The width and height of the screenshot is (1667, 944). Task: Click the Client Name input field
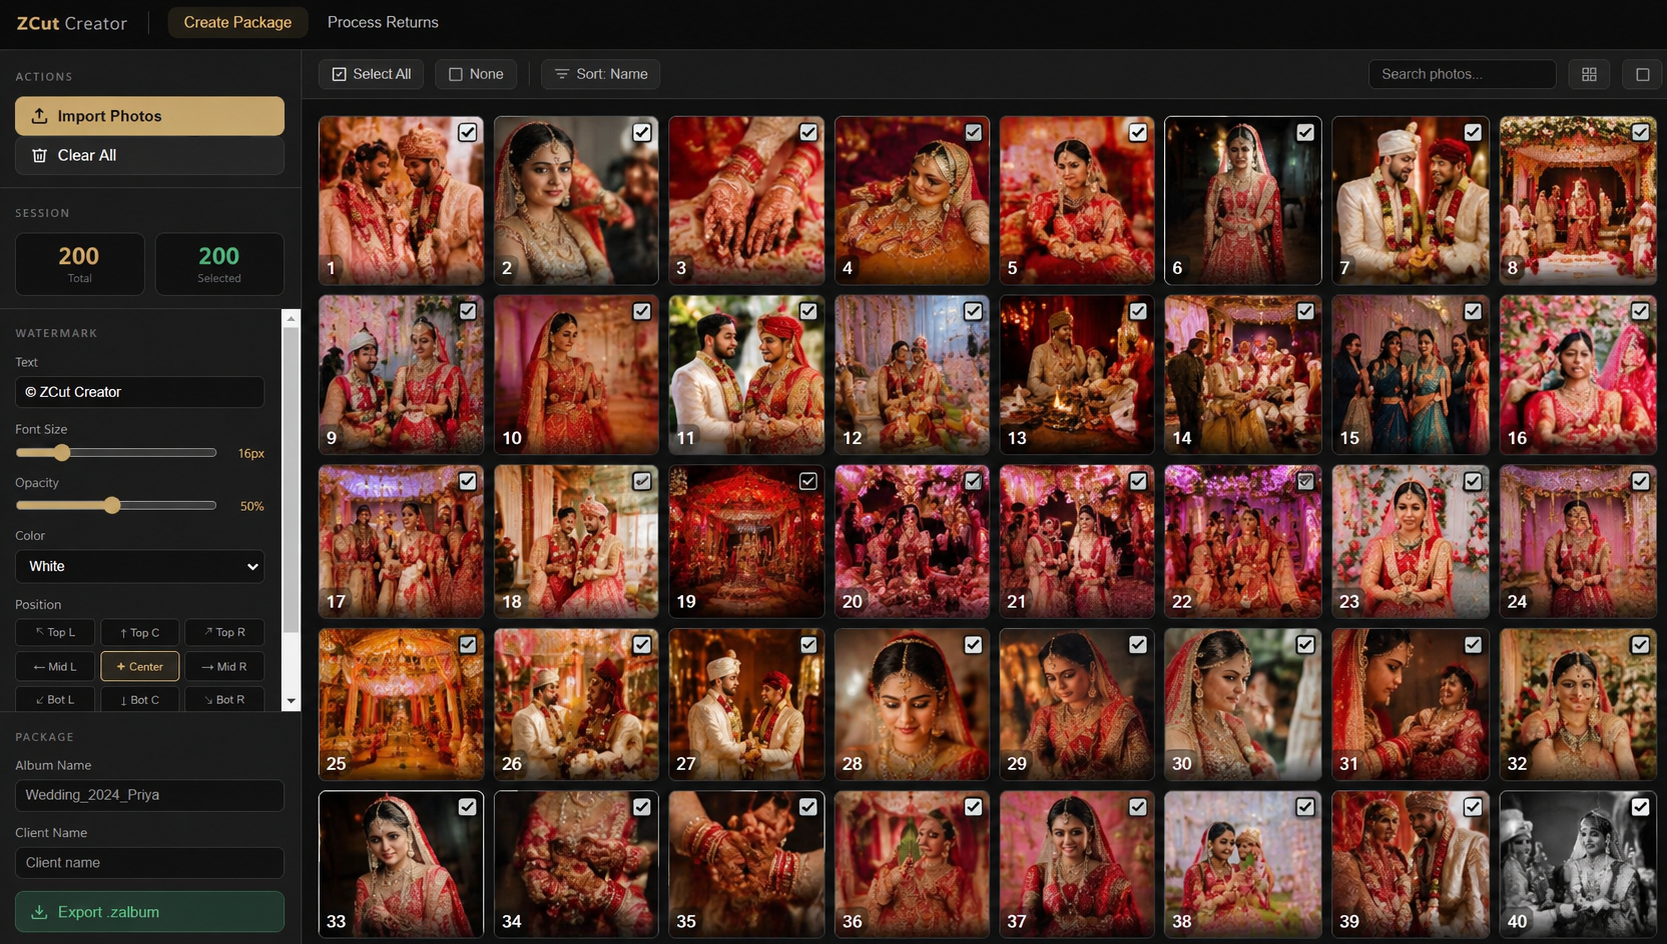[x=150, y=863]
